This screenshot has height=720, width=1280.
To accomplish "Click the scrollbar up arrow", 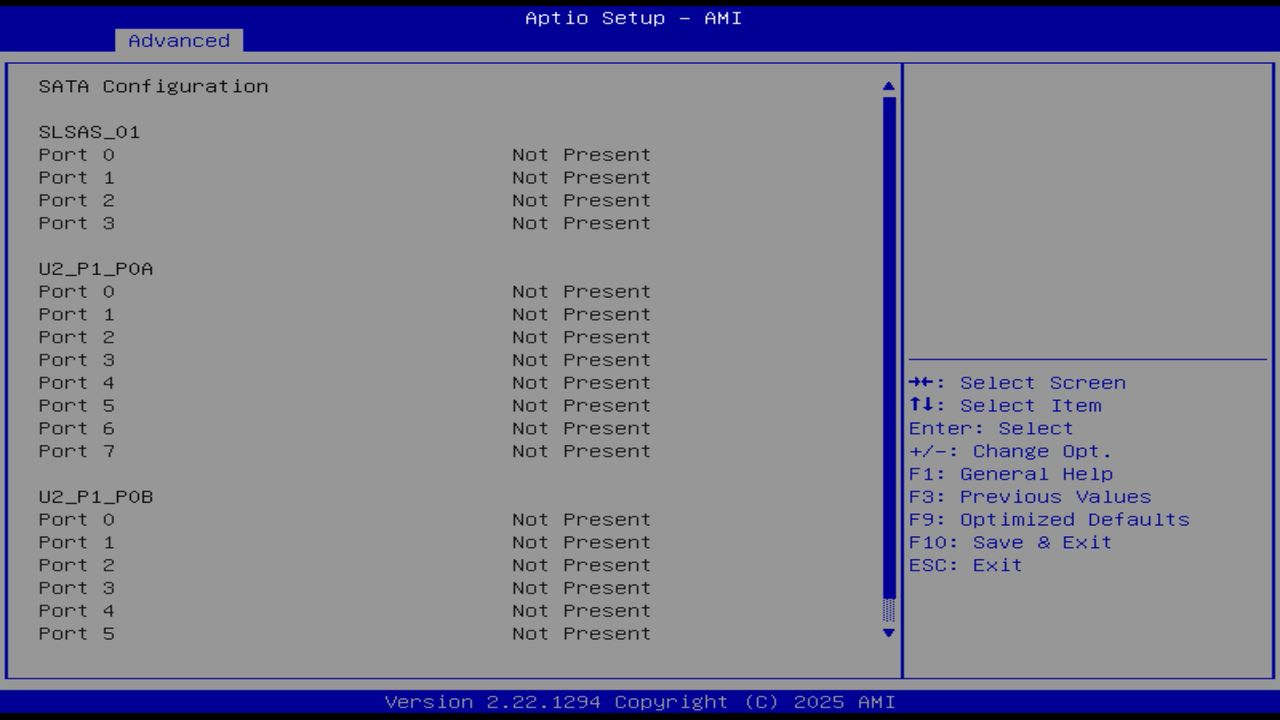I will pyautogui.click(x=886, y=87).
